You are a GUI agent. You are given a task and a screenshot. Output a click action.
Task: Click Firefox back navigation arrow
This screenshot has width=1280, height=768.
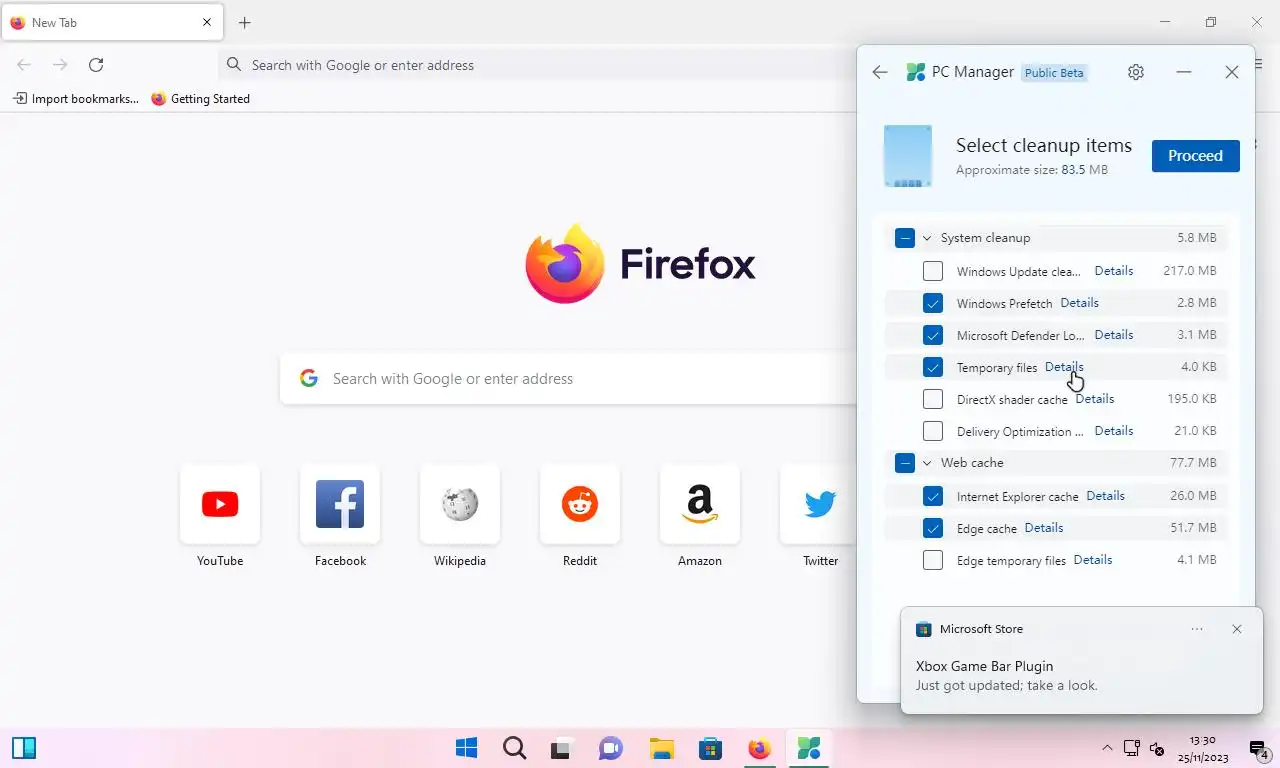click(24, 65)
